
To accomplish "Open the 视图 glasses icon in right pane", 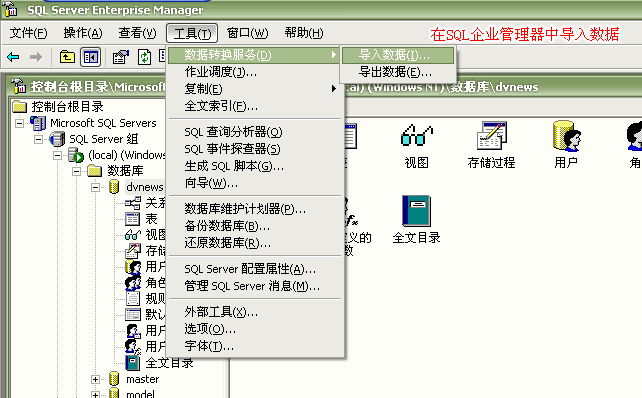I will click(416, 146).
